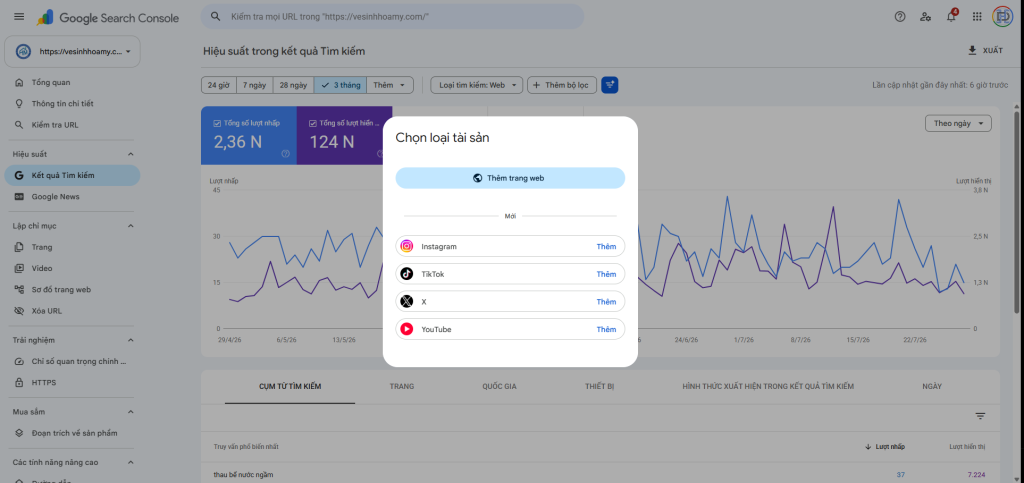Screen dimensions: 1024x483
Task: Click the search magnifier icon in URL bar
Action: [215, 17]
